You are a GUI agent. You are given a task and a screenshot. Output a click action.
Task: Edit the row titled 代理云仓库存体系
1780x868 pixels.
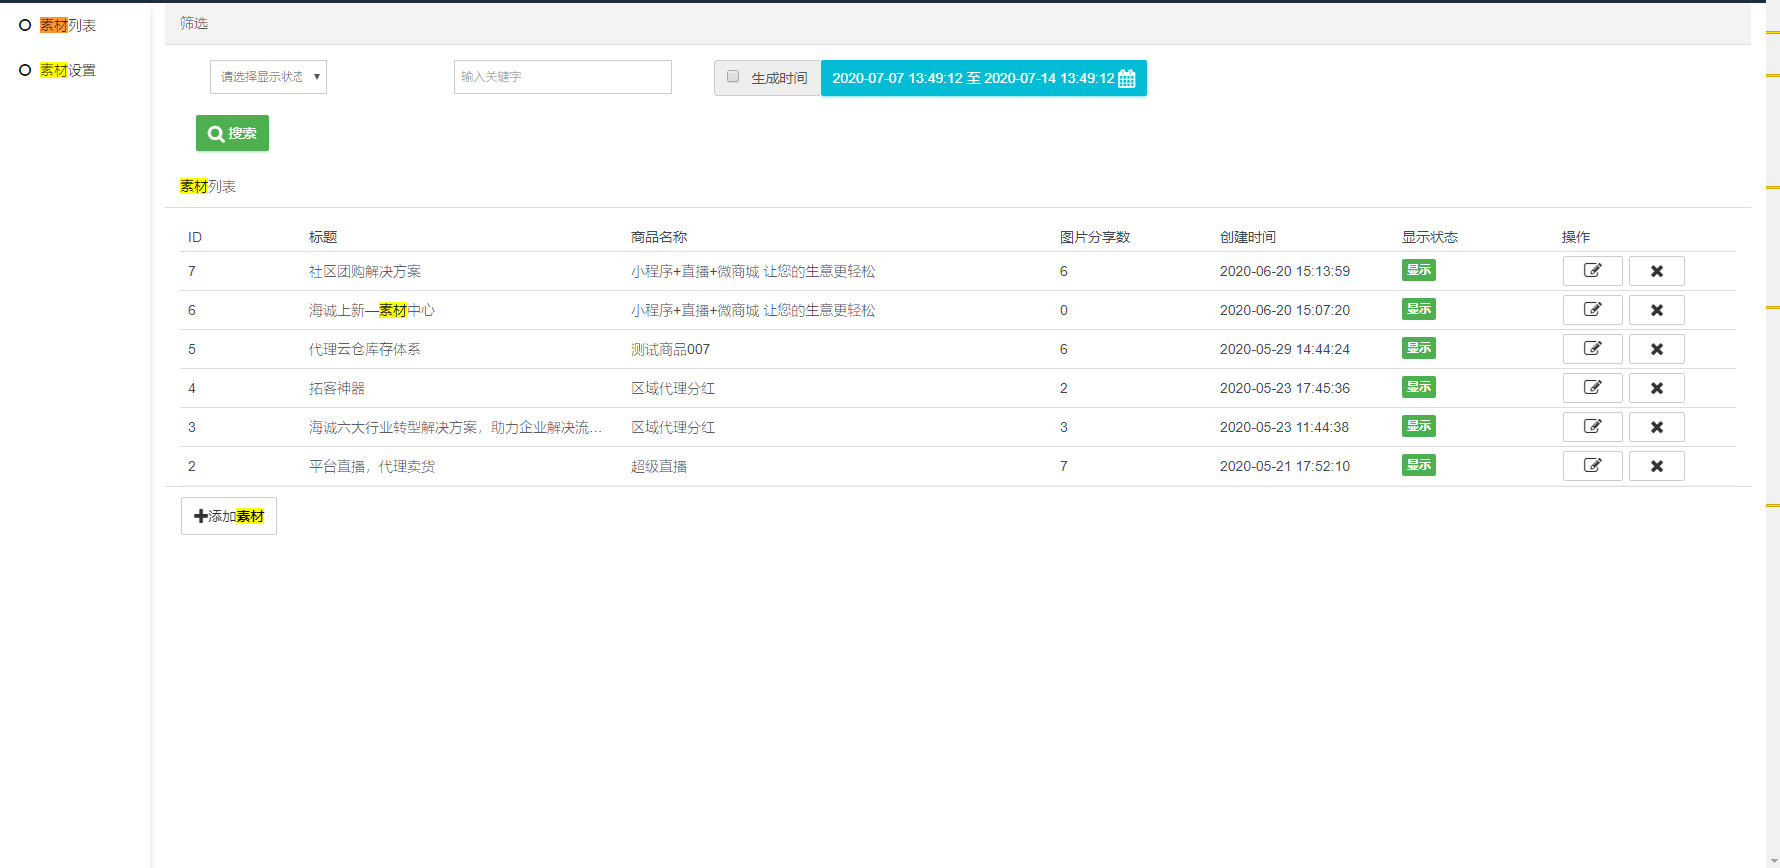pos(1592,349)
